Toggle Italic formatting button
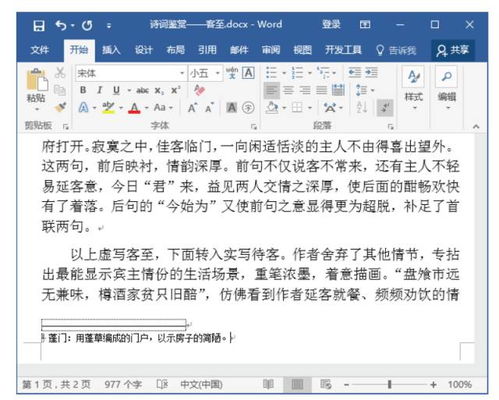 [99, 90]
